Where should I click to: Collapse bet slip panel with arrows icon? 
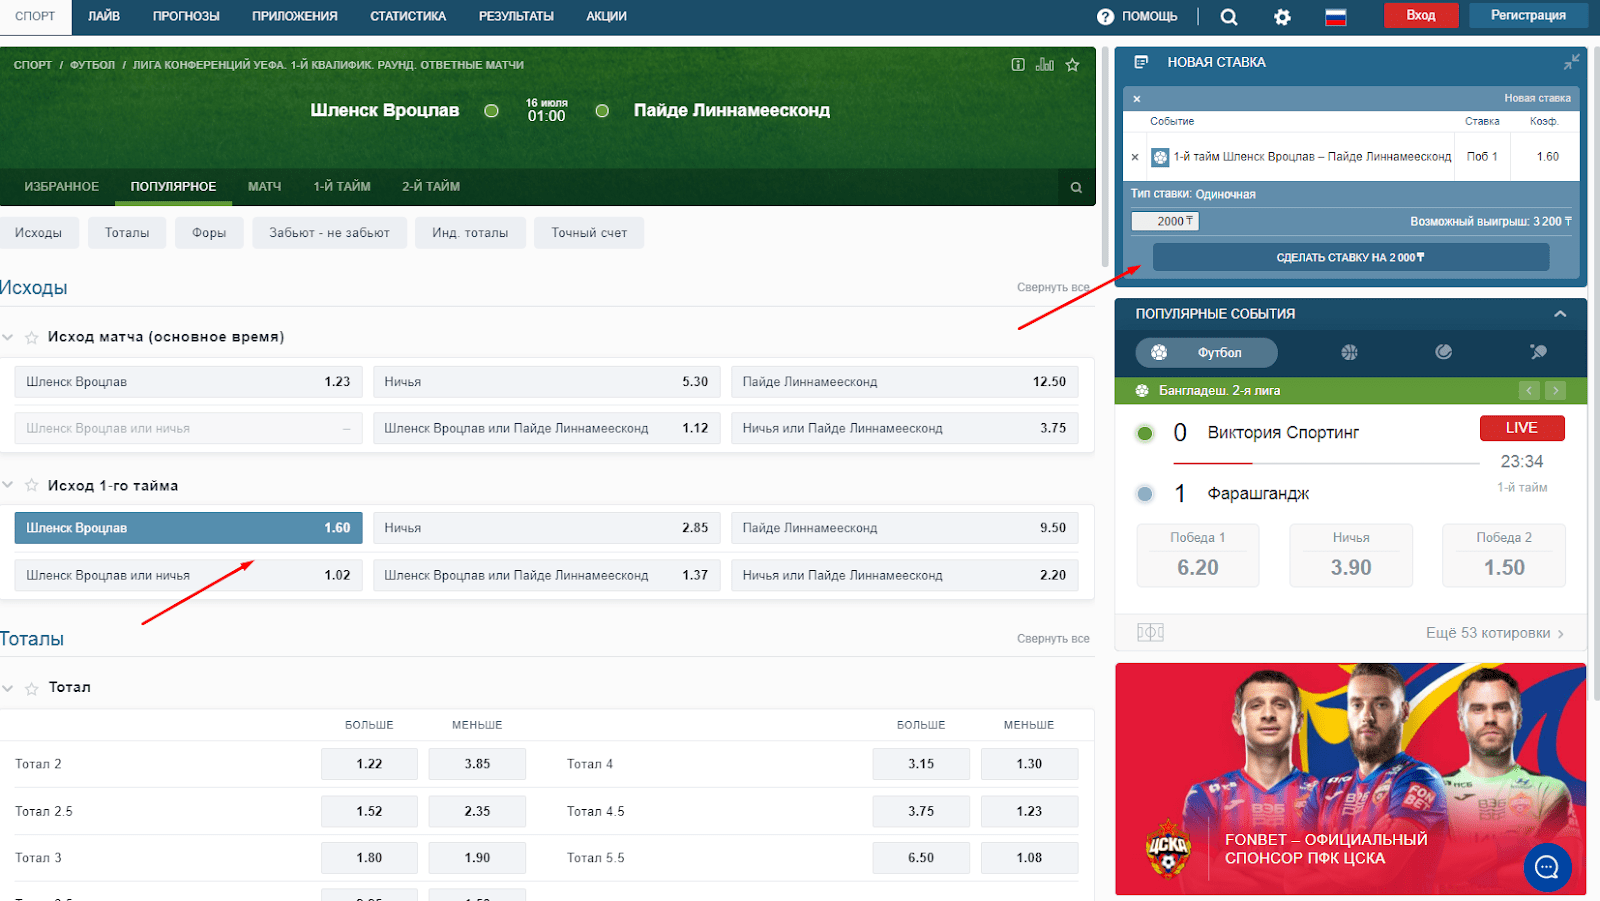1572,62
